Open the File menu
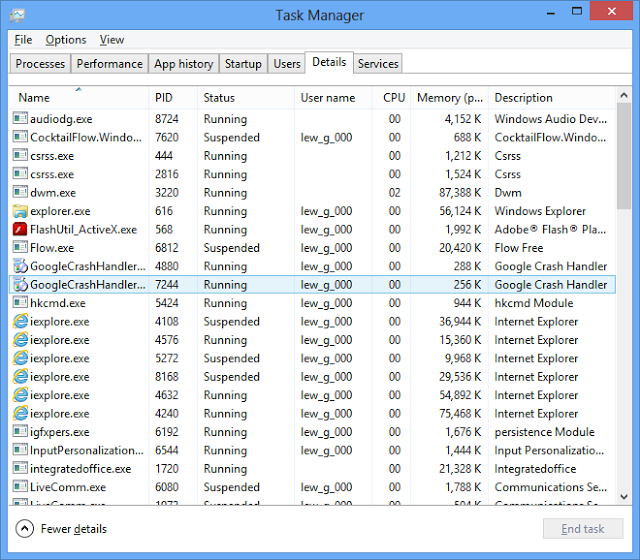The image size is (640, 560). click(x=23, y=40)
